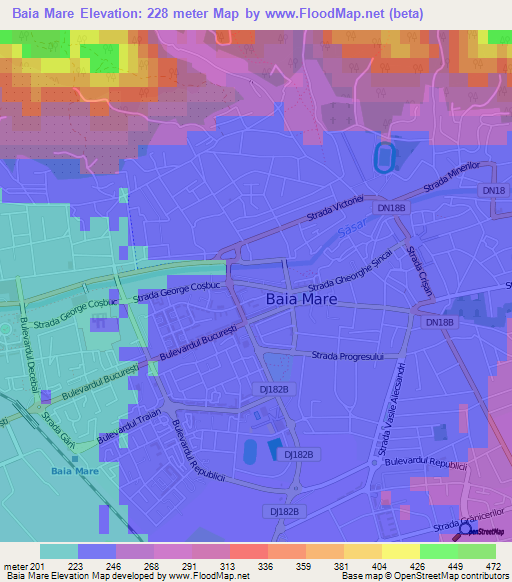Click the Săsar river label
Screen dimensions: 512x582
tap(352, 227)
